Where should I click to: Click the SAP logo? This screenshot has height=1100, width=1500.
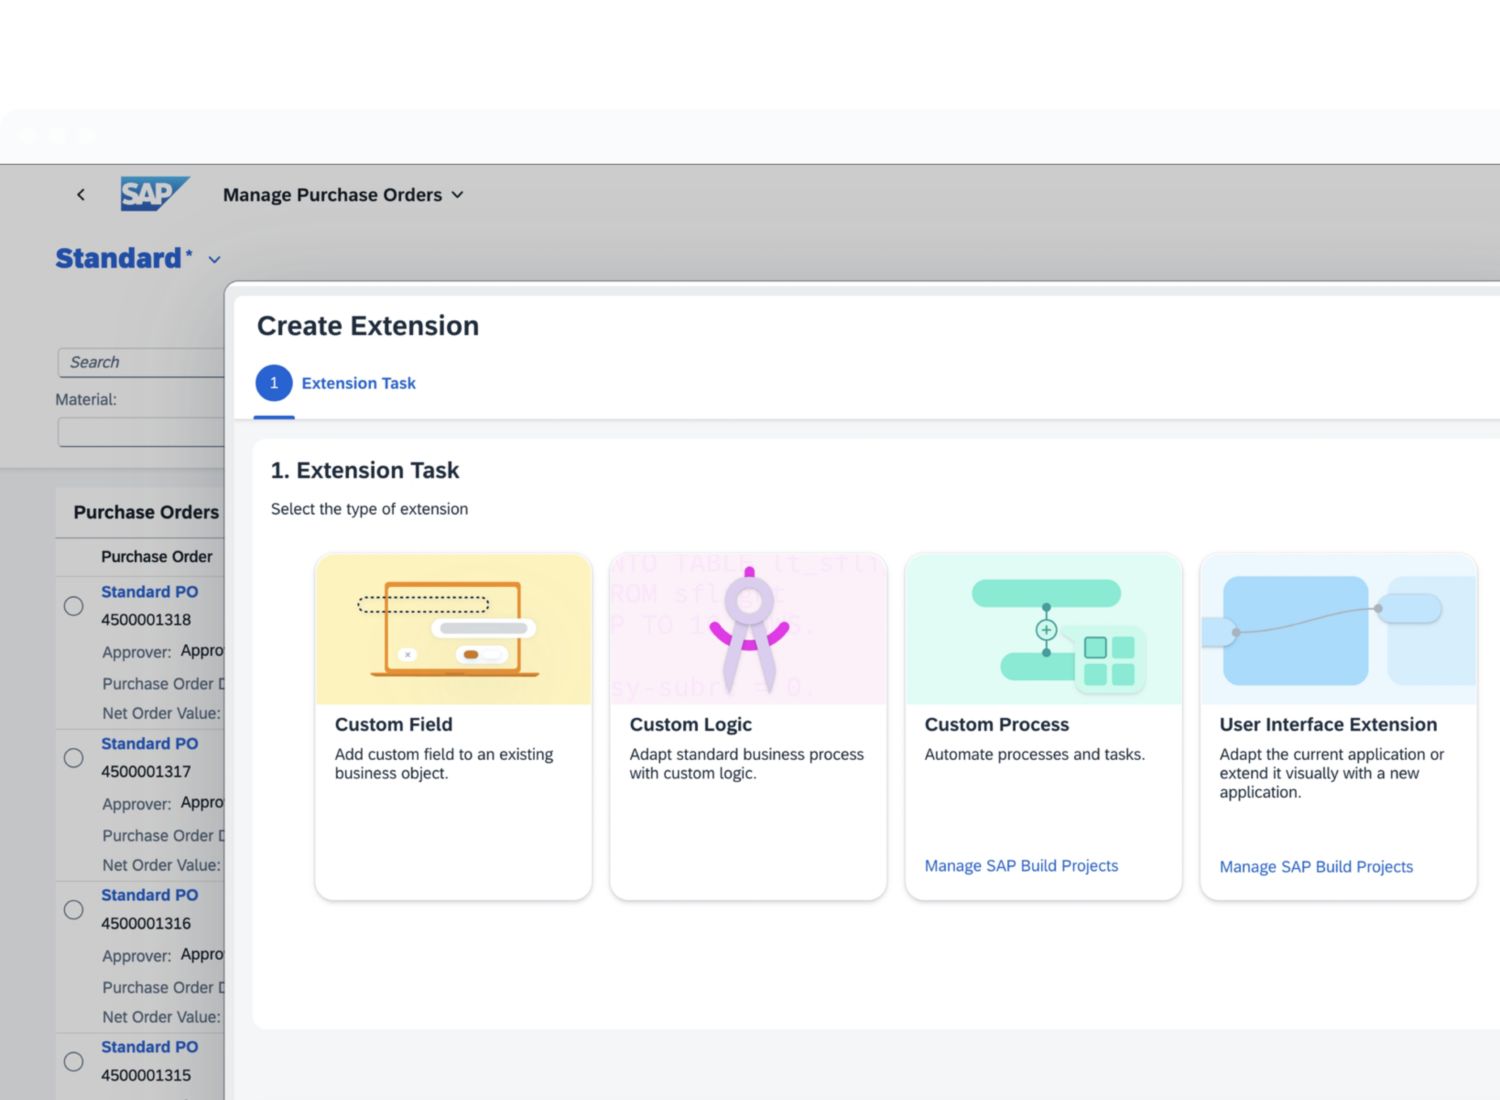(x=154, y=194)
